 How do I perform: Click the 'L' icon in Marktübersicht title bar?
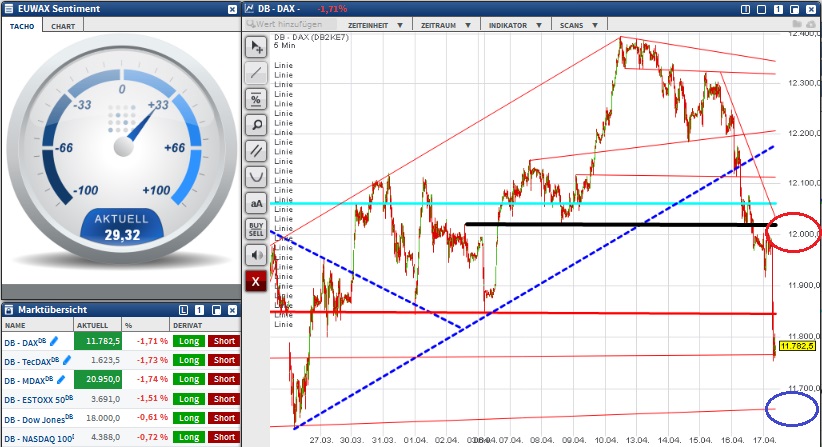(183, 310)
